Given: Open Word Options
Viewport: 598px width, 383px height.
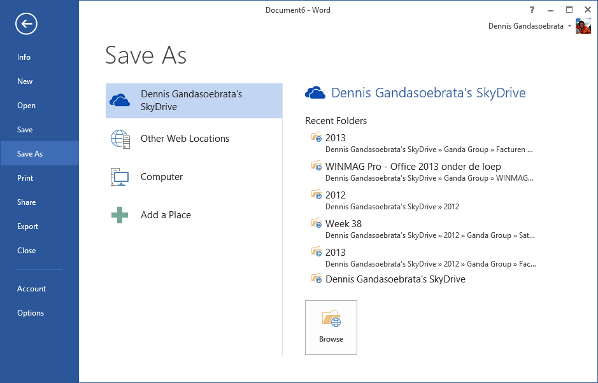Looking at the screenshot, I should click(31, 313).
